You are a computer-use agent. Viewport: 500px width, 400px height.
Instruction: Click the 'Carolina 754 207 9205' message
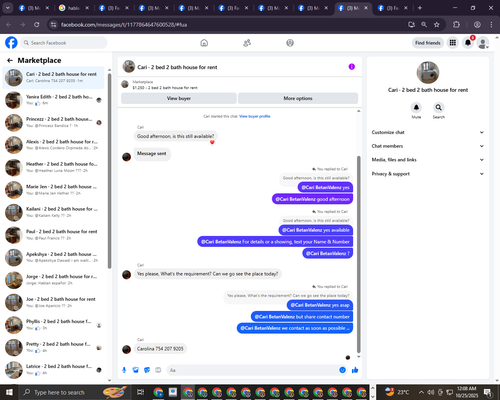click(x=160, y=349)
